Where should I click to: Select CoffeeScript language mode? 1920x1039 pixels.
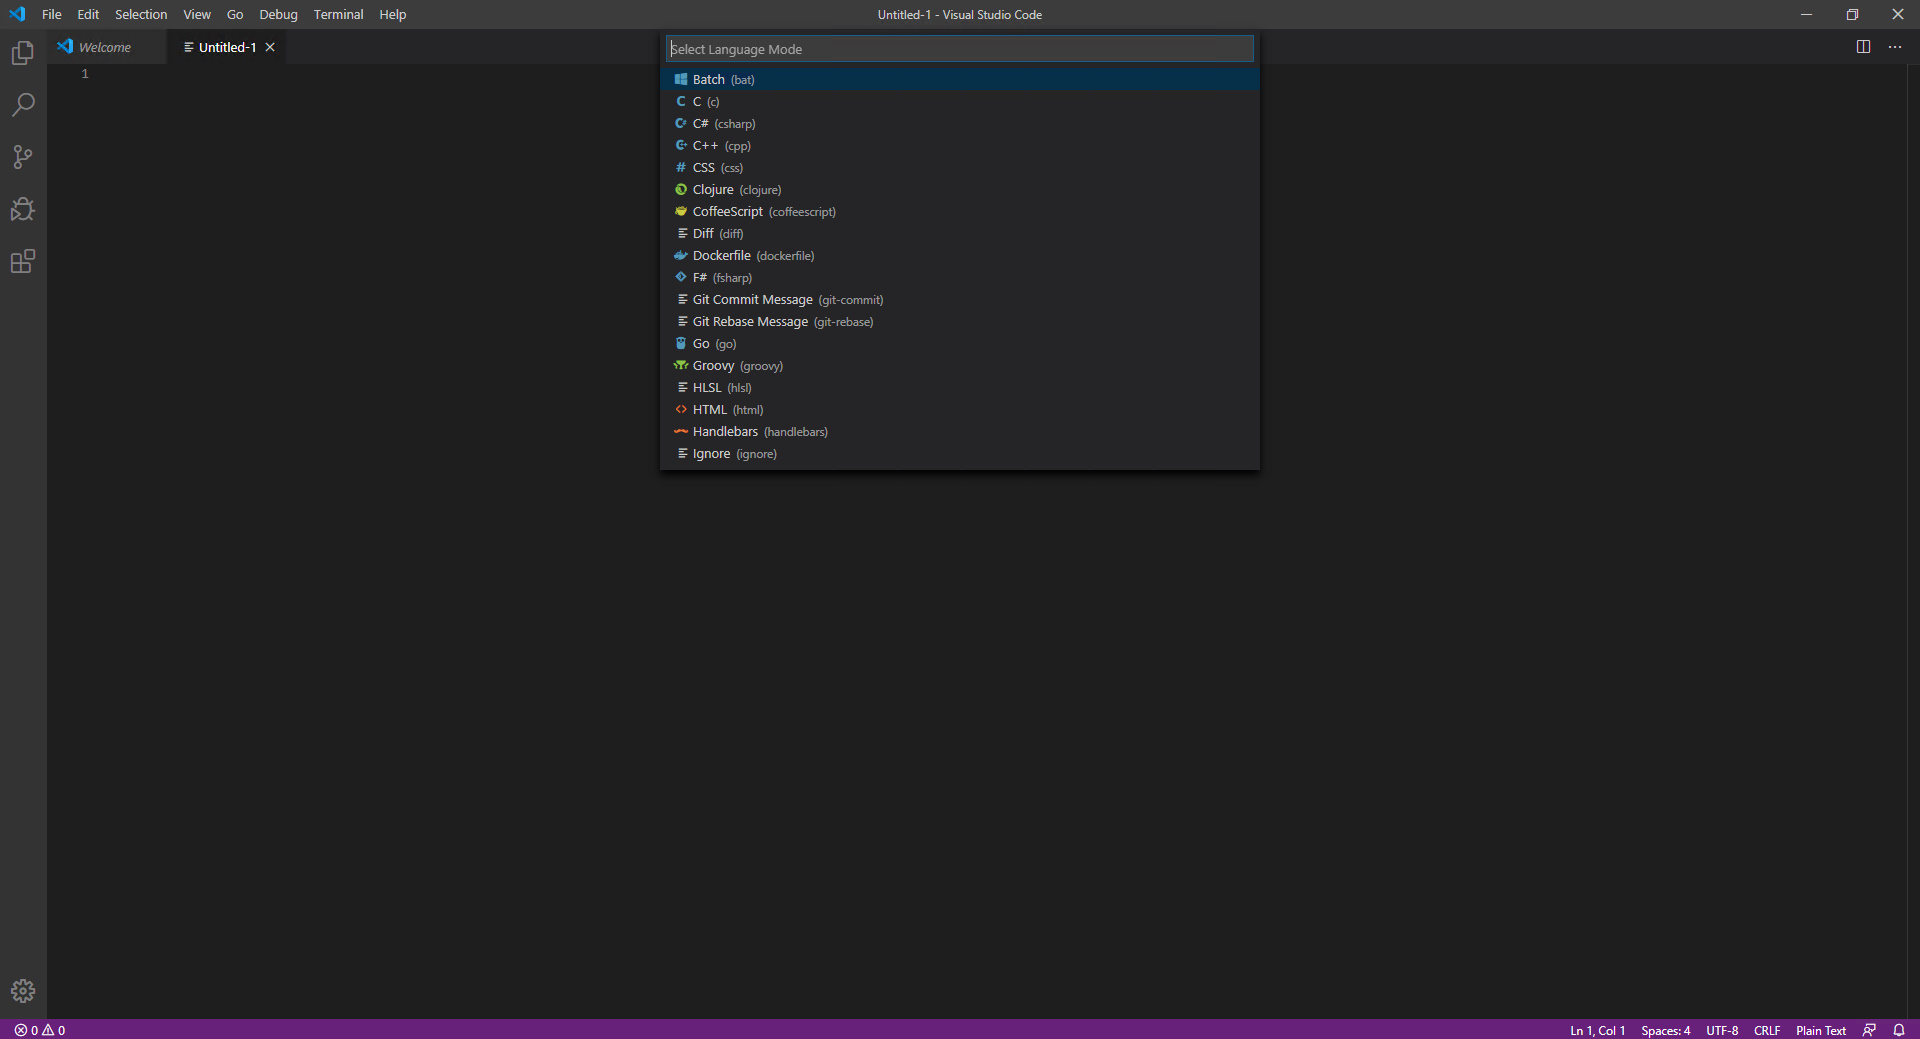[x=960, y=211]
